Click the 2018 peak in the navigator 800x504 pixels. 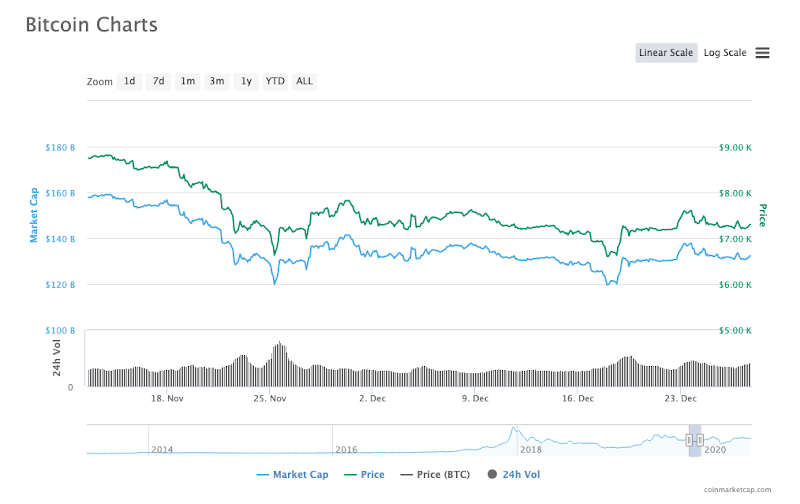[x=514, y=429]
